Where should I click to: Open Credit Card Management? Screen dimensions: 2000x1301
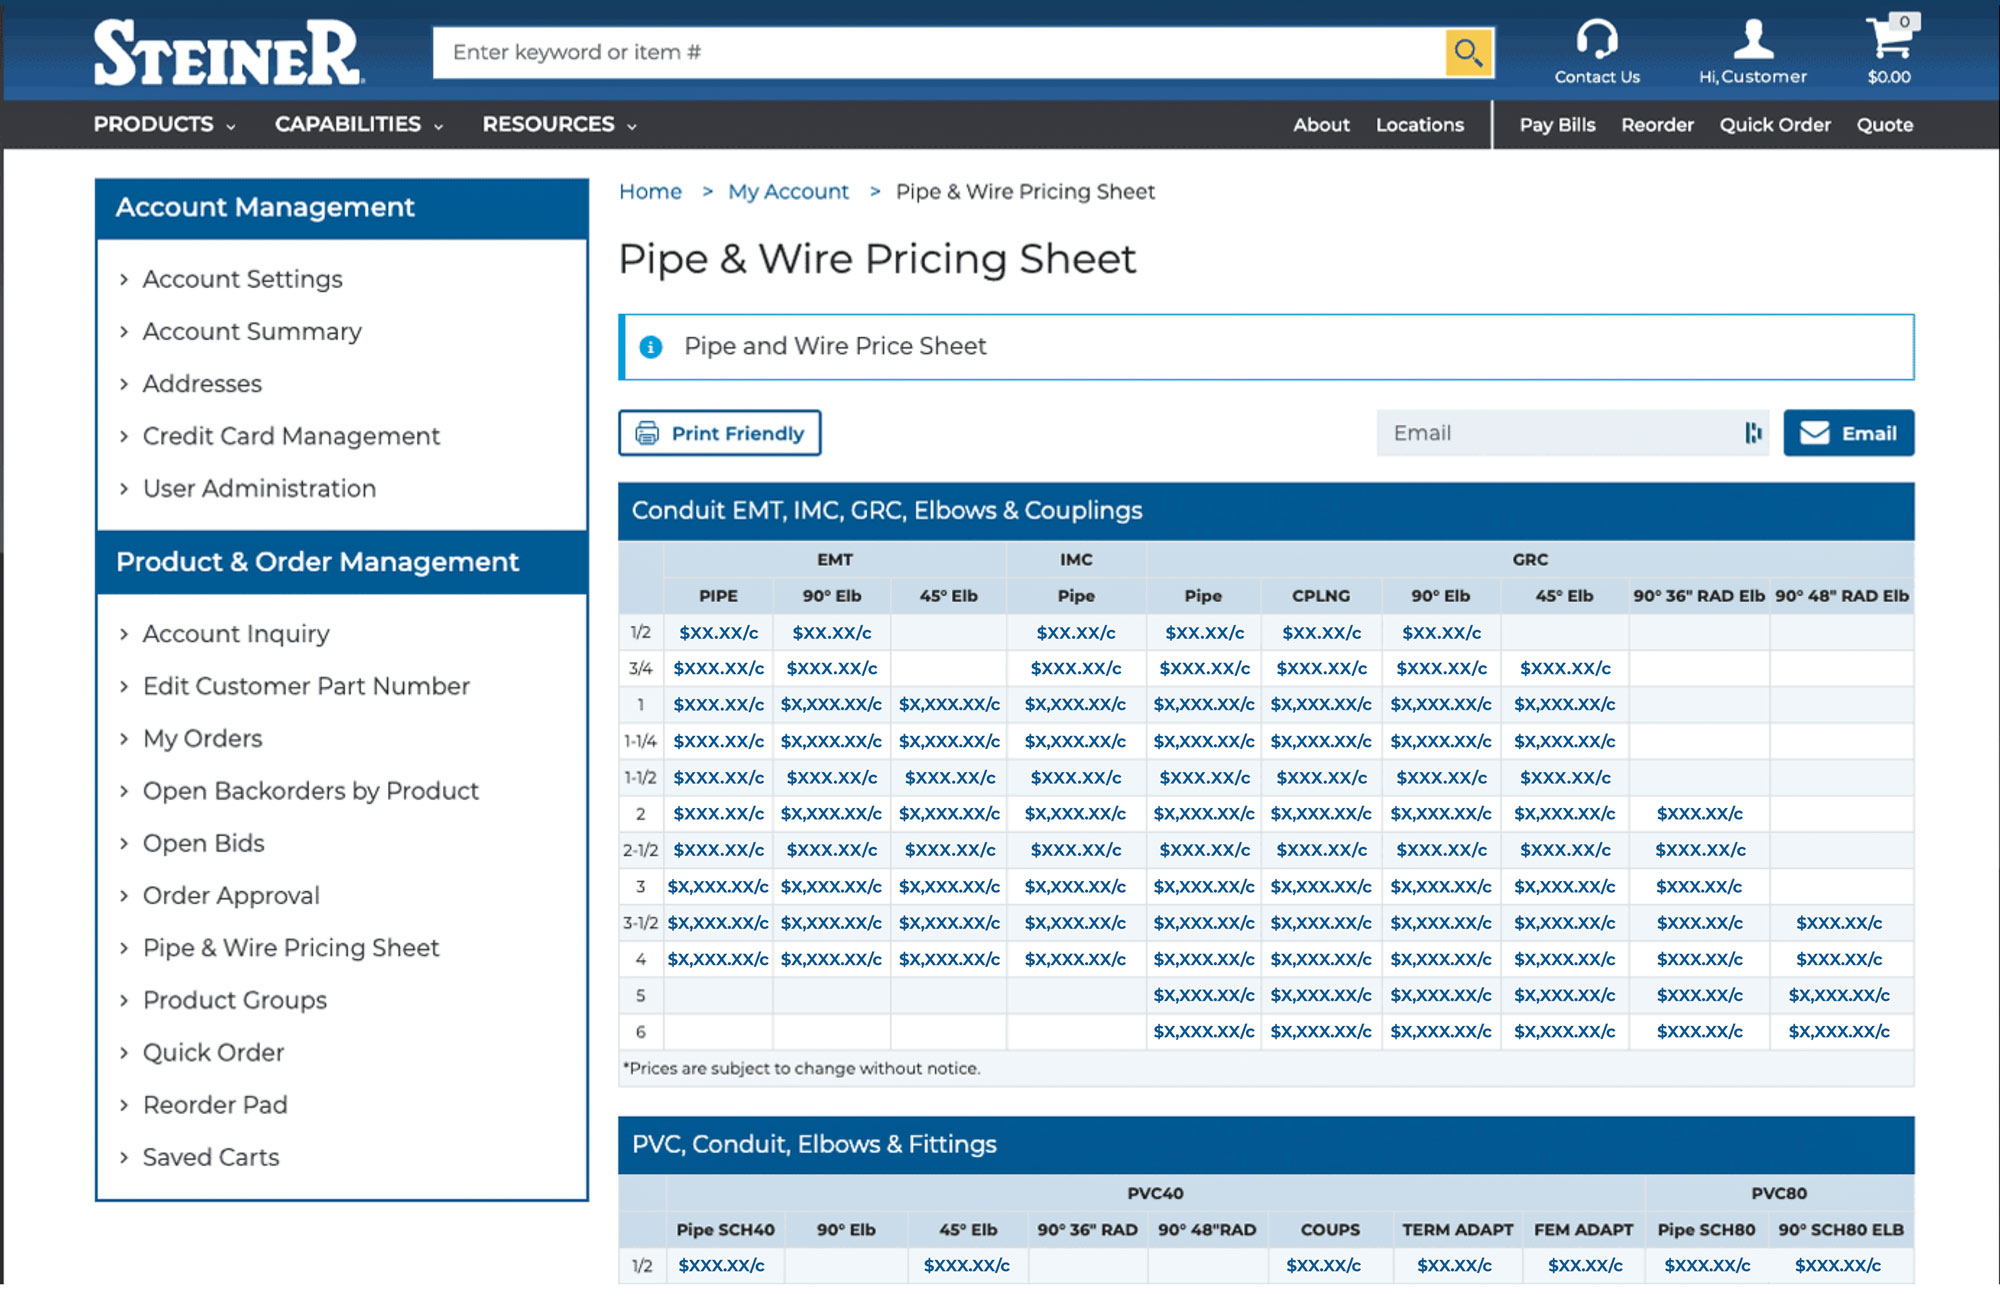click(291, 436)
